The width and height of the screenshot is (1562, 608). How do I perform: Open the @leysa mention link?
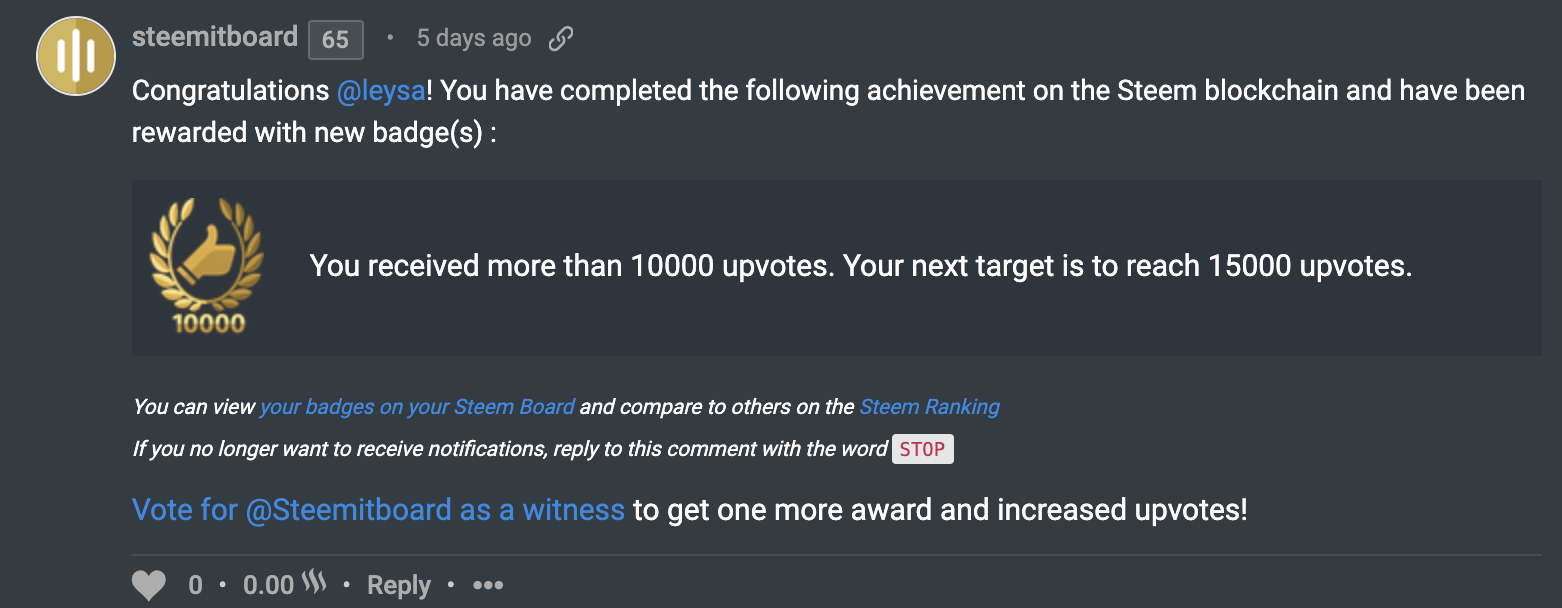click(381, 91)
